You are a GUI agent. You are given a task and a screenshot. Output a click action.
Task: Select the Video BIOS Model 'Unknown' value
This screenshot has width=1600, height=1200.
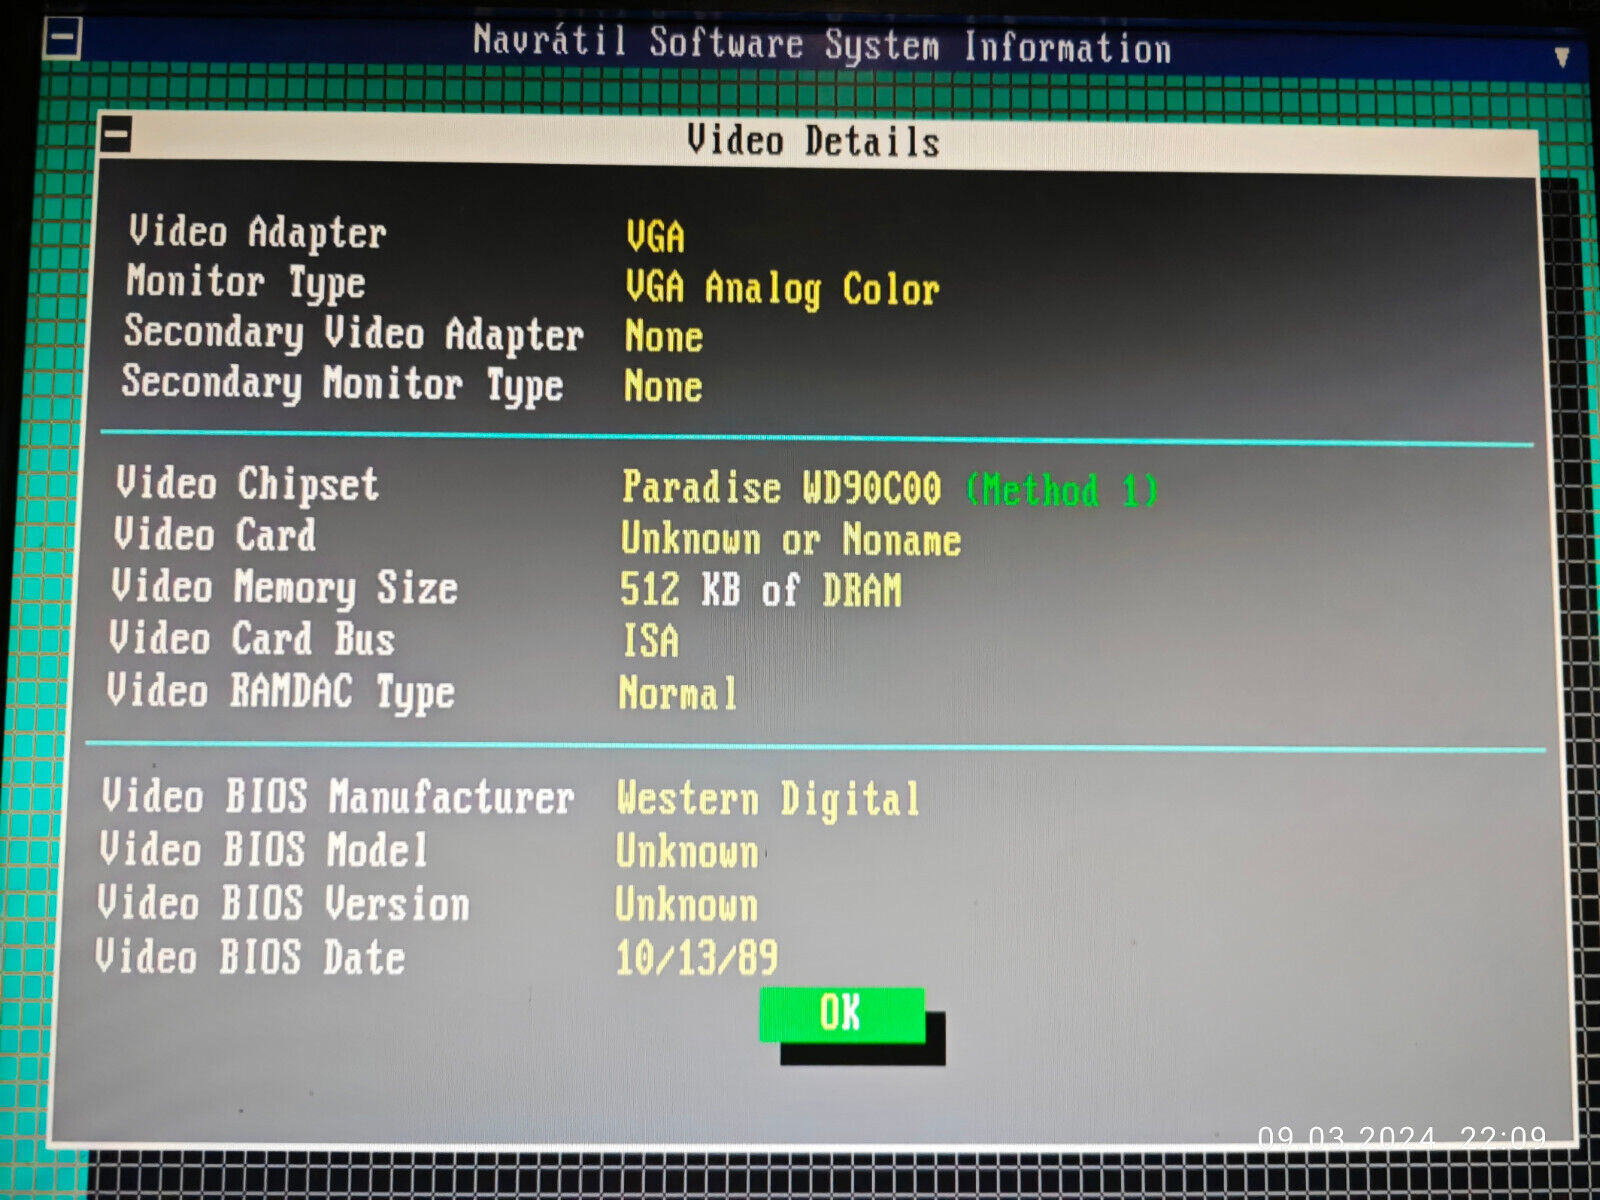(687, 852)
